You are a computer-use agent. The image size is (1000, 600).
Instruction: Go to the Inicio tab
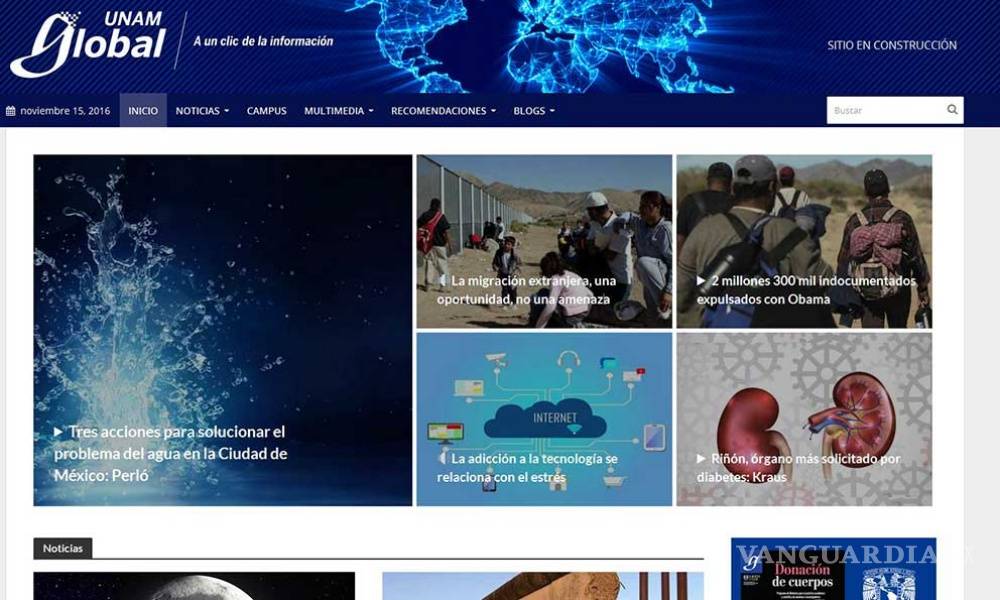(x=143, y=110)
